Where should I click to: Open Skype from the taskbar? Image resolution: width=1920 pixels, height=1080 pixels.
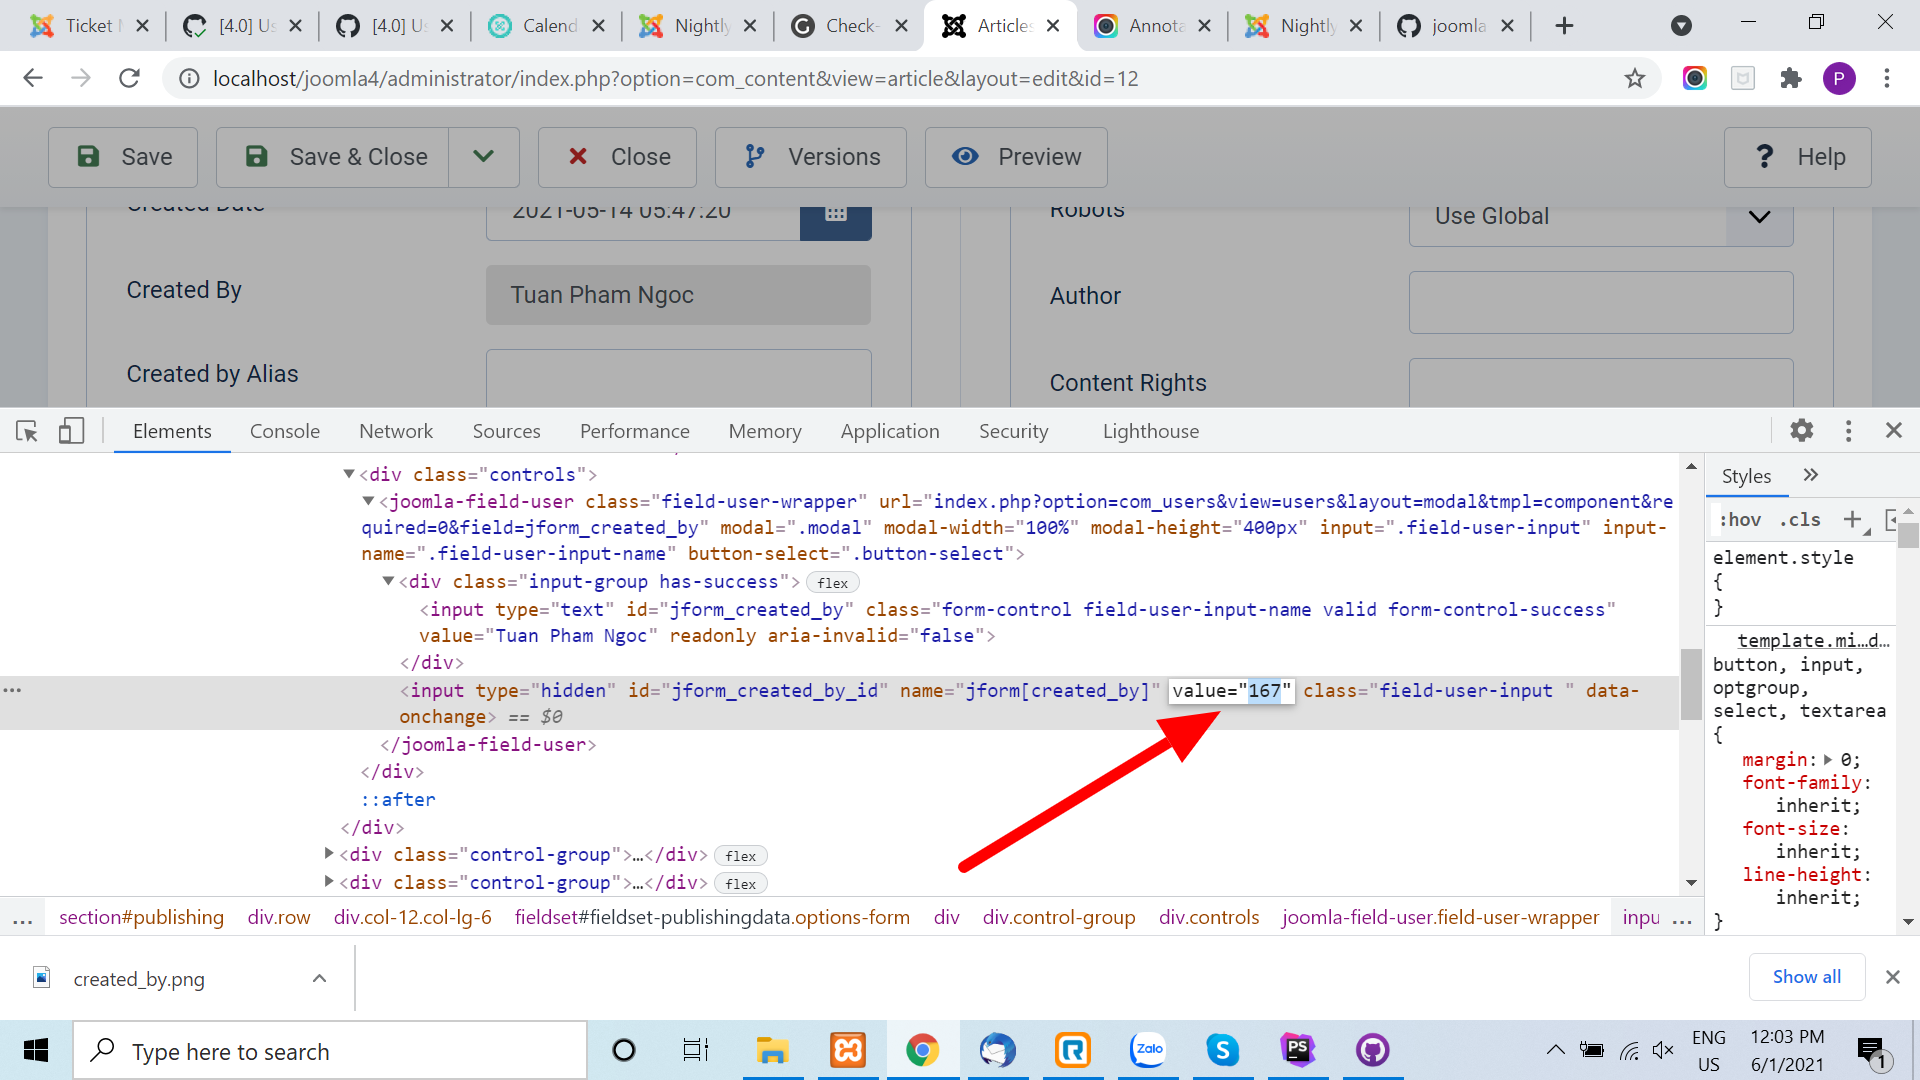(x=1222, y=1051)
